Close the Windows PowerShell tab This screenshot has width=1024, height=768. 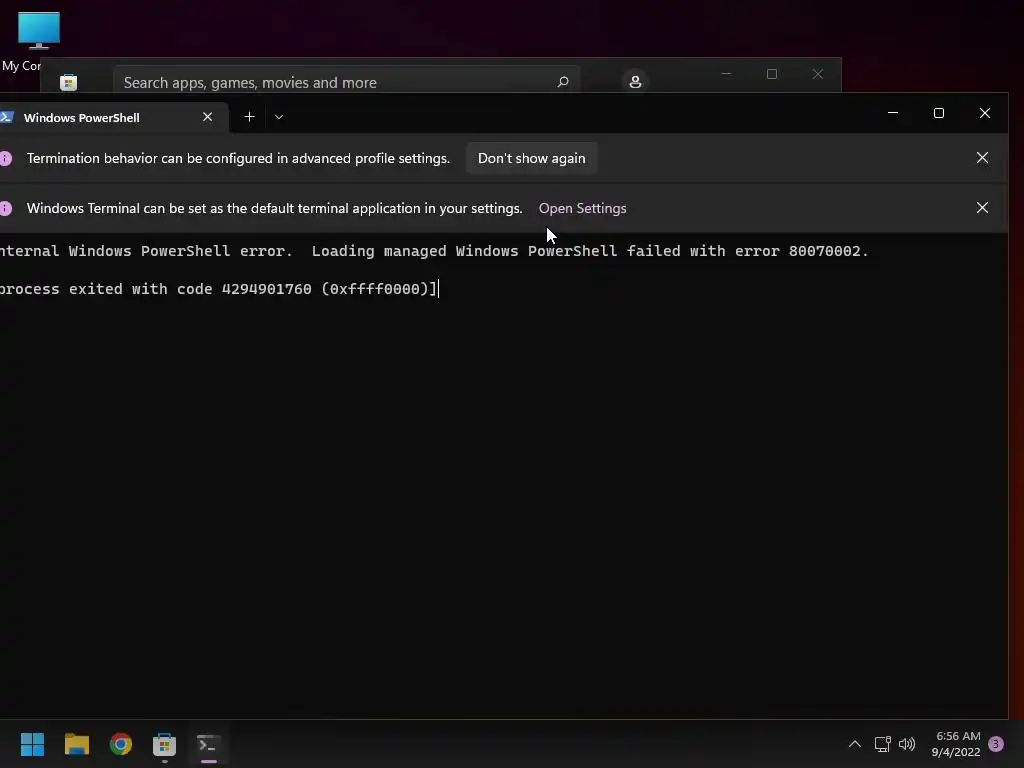(208, 117)
